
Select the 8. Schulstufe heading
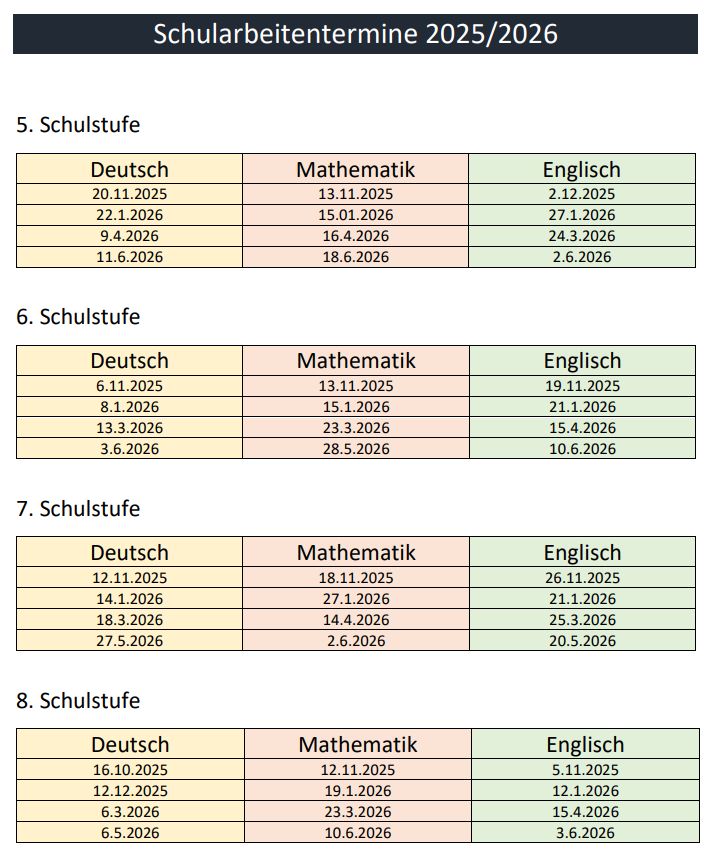[78, 700]
